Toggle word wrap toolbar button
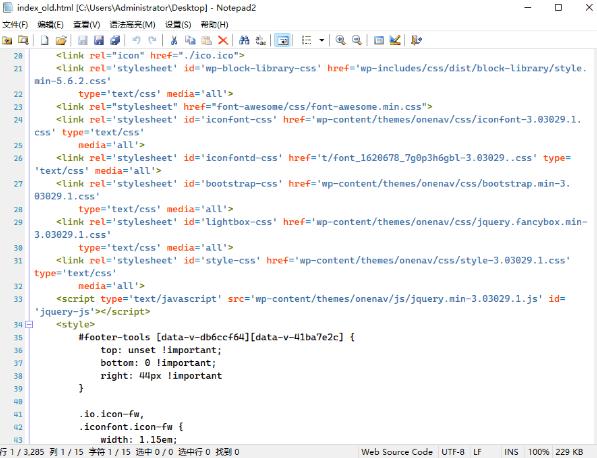 tap(282, 40)
